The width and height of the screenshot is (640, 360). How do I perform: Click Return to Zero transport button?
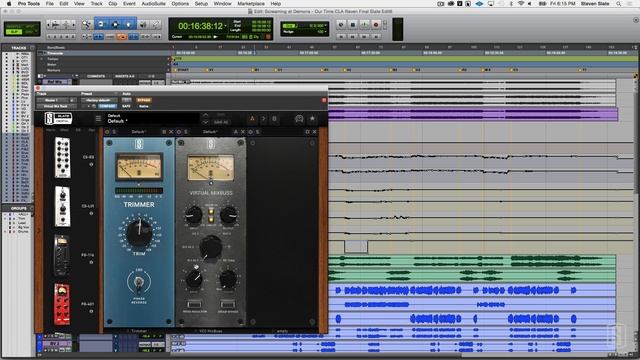click(341, 36)
